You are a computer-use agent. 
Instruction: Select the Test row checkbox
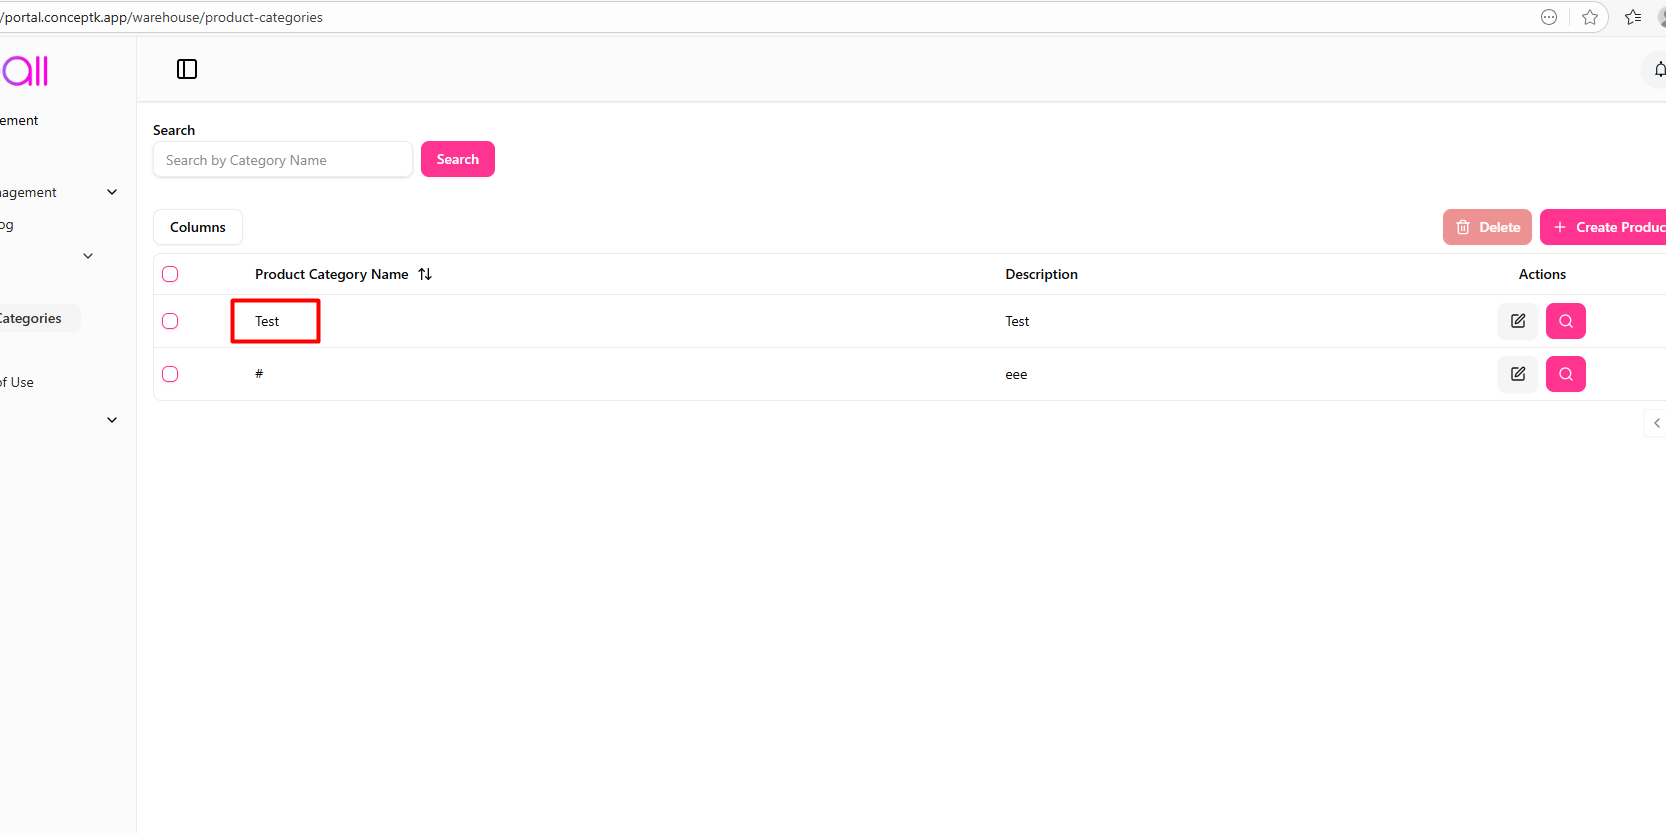tap(170, 321)
